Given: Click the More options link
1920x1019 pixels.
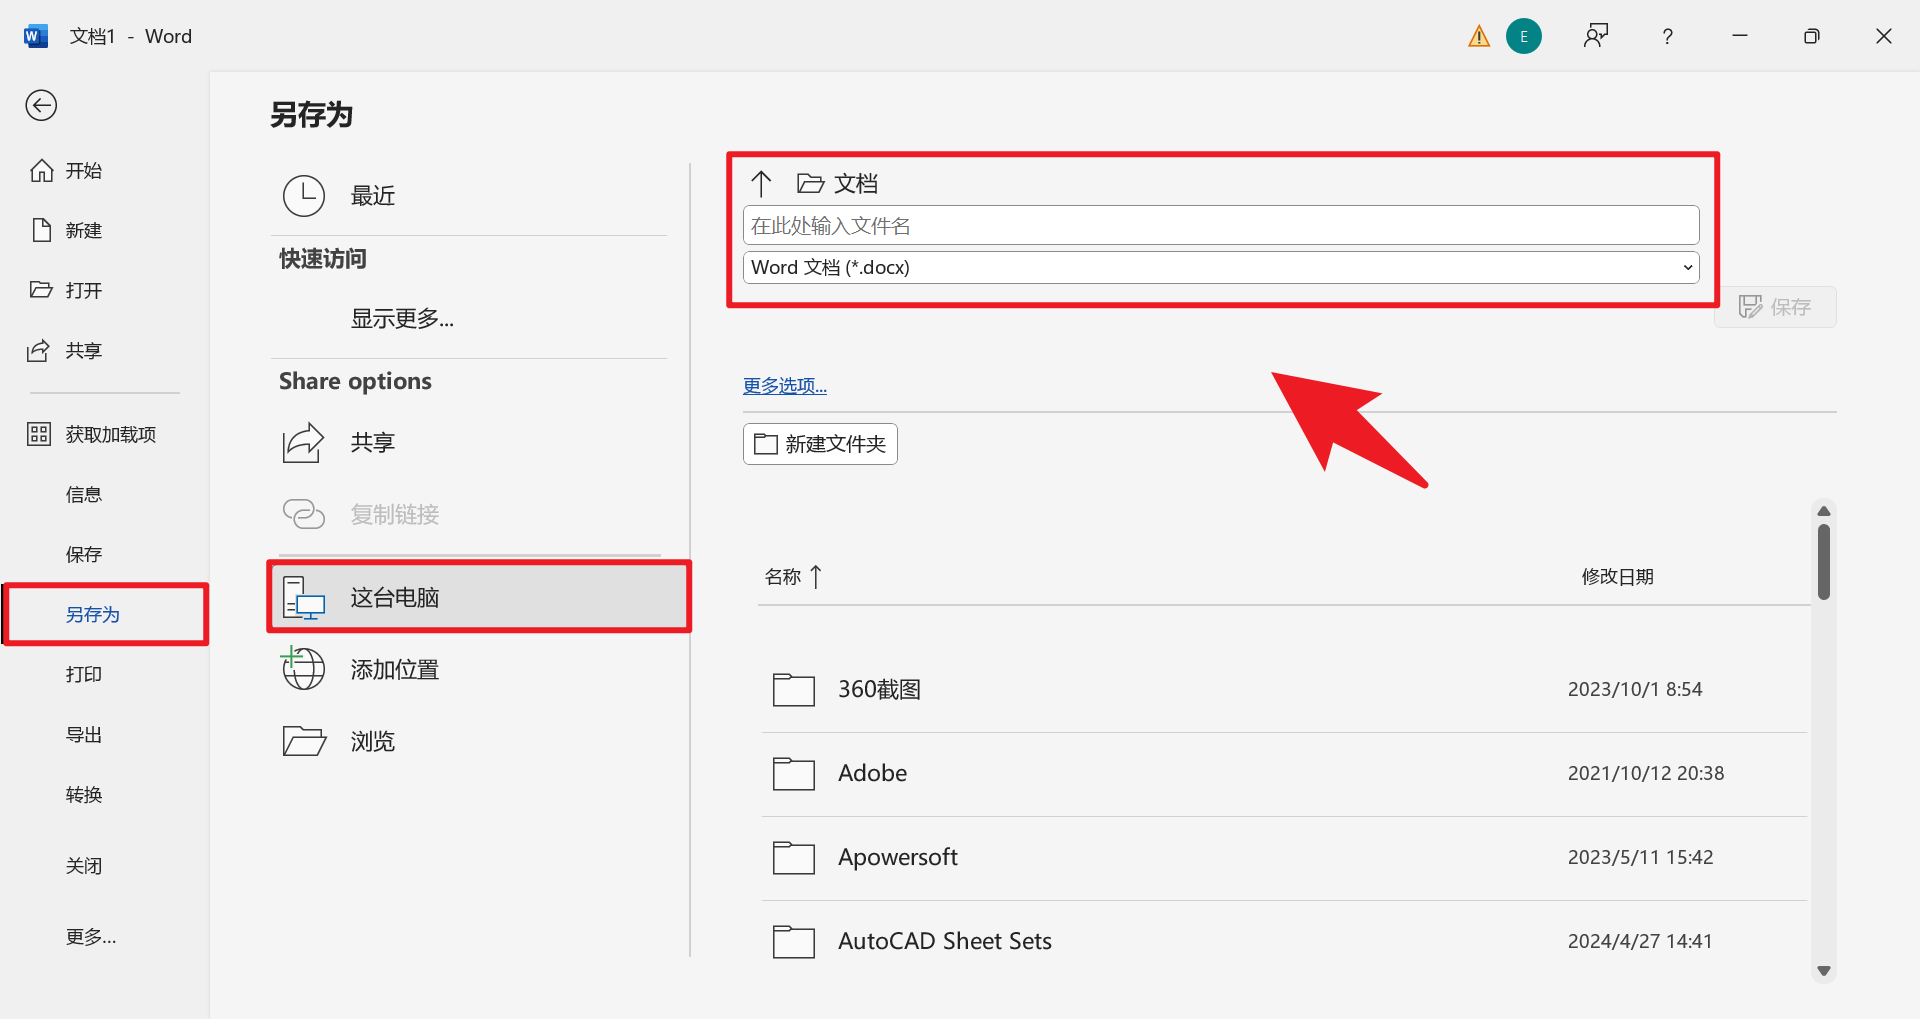Looking at the screenshot, I should click(784, 386).
